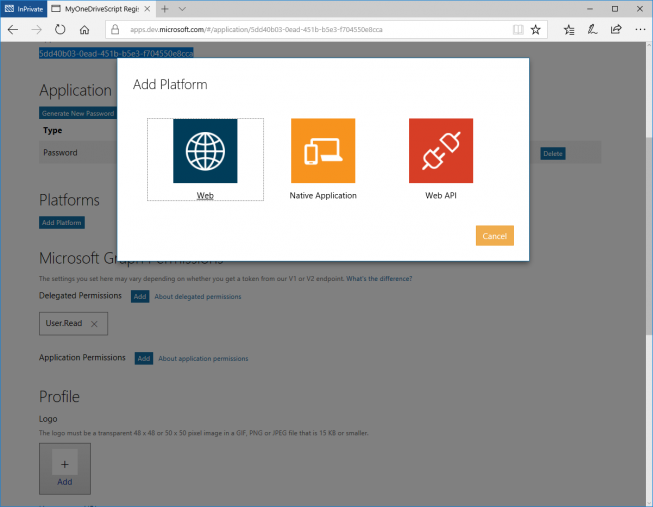Click the Platforms heading
The width and height of the screenshot is (653, 507).
point(69,200)
